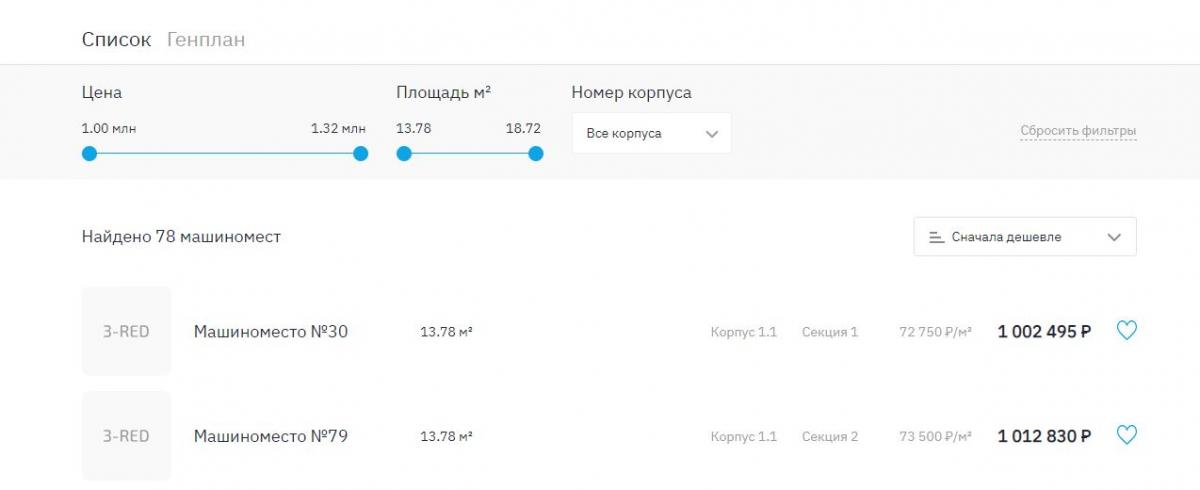
Task: Click the 72 750 ₽/м² value
Action: point(936,331)
